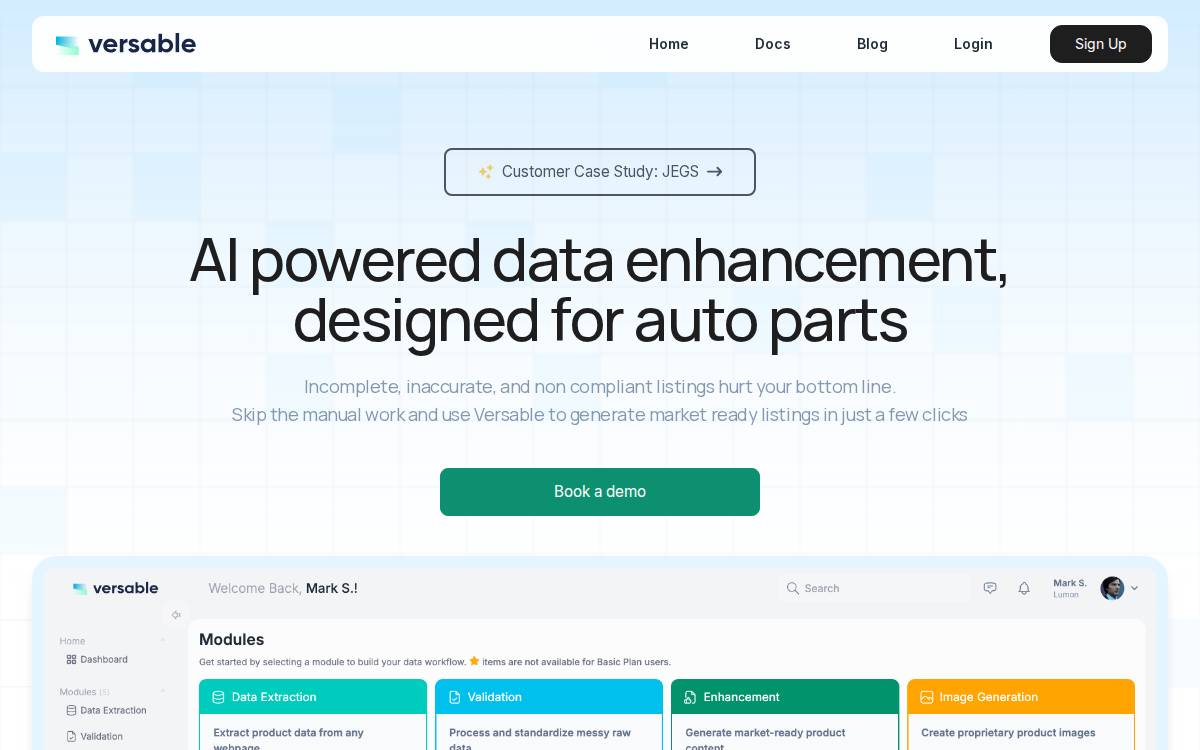Click 'Process and standardize messy raw' text
The height and width of the screenshot is (750, 1200).
(x=540, y=733)
